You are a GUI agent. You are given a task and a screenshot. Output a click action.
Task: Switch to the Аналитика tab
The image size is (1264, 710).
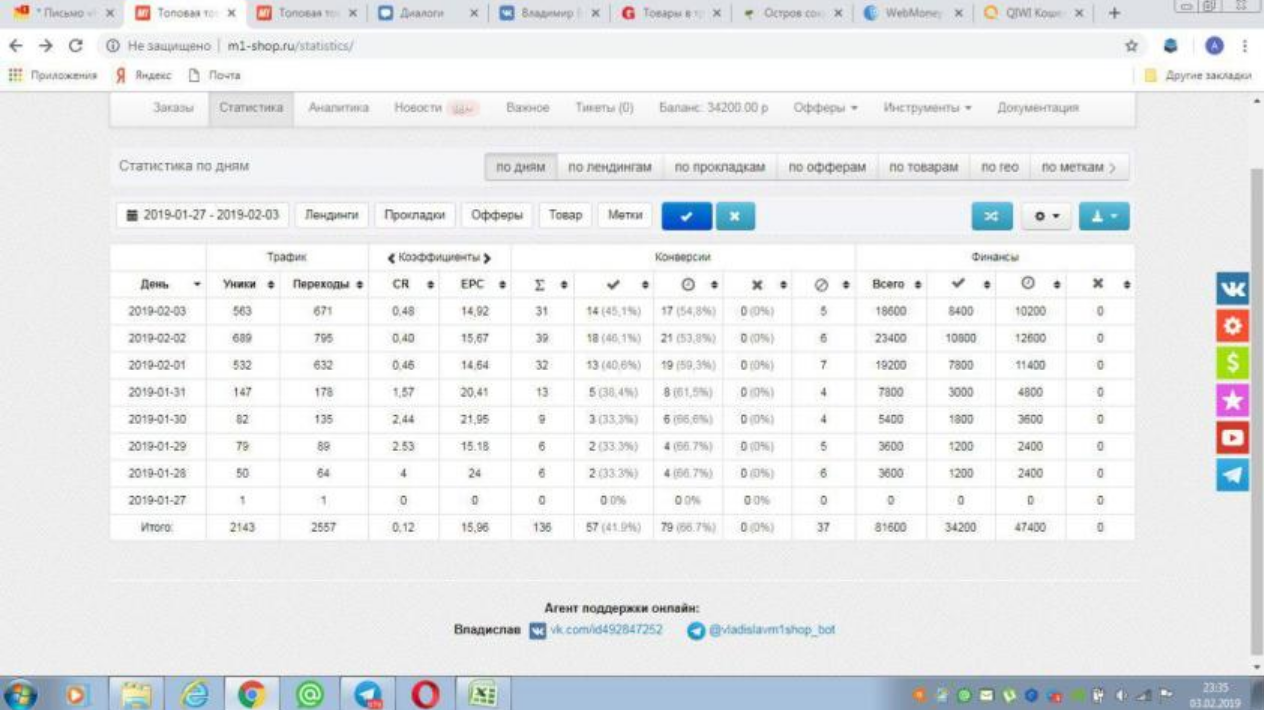(338, 108)
